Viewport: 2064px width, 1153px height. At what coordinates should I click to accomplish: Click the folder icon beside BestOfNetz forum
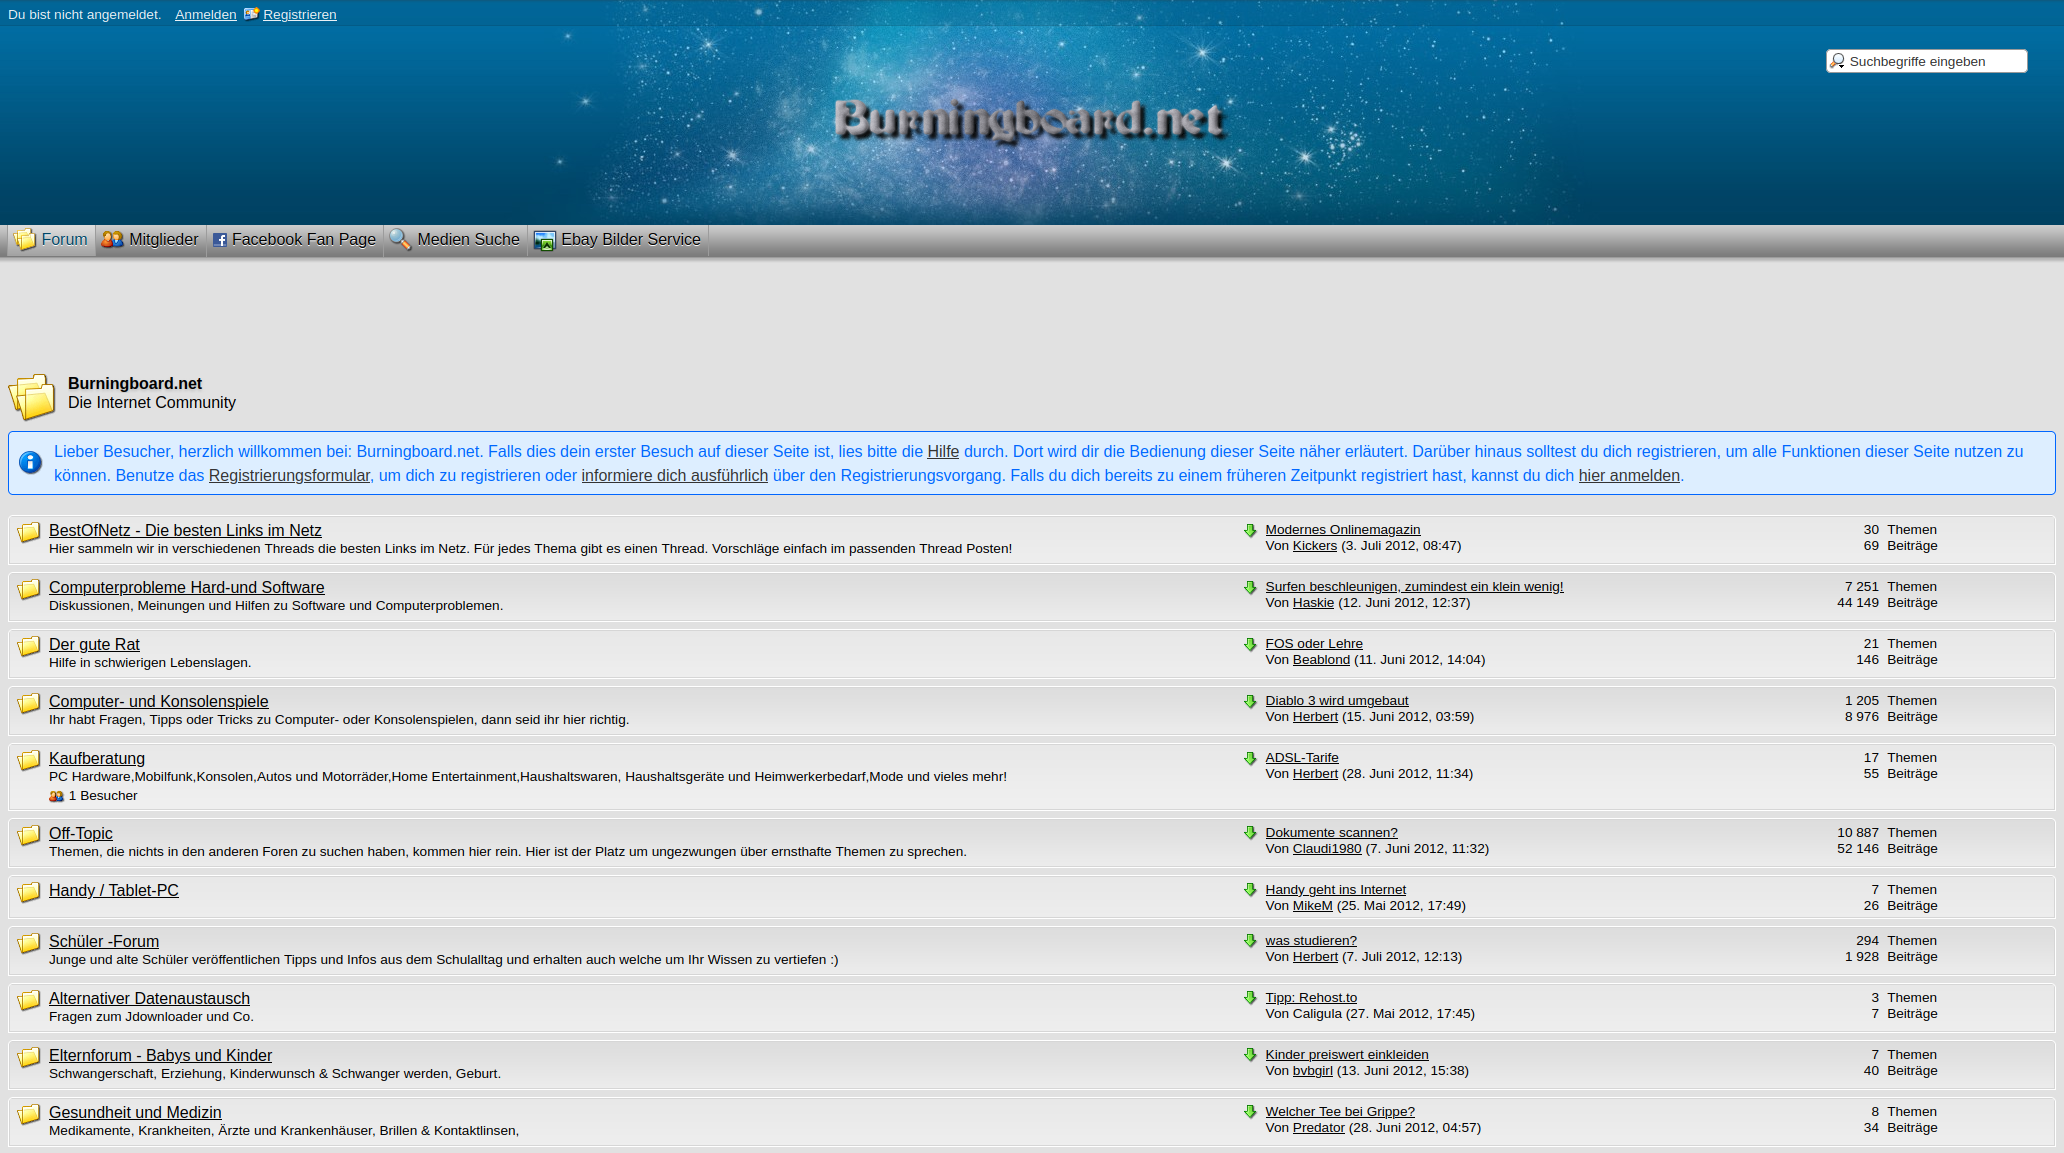coord(29,532)
